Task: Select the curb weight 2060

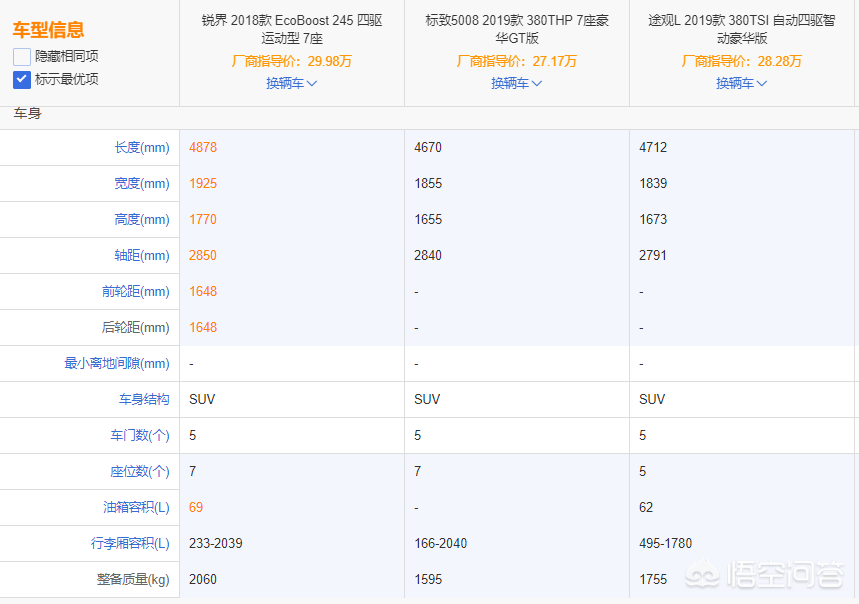Action: [203, 579]
